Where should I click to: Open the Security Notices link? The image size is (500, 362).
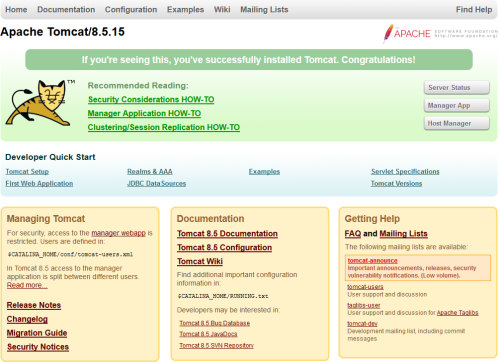pos(38,347)
